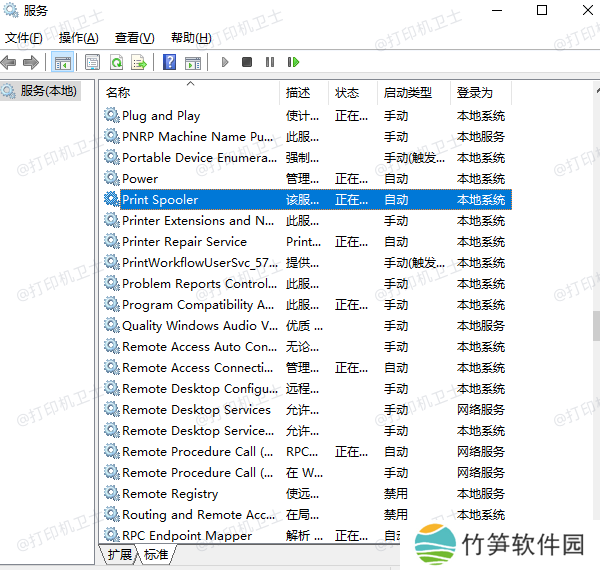Click the Export List toolbar icon

tap(140, 62)
